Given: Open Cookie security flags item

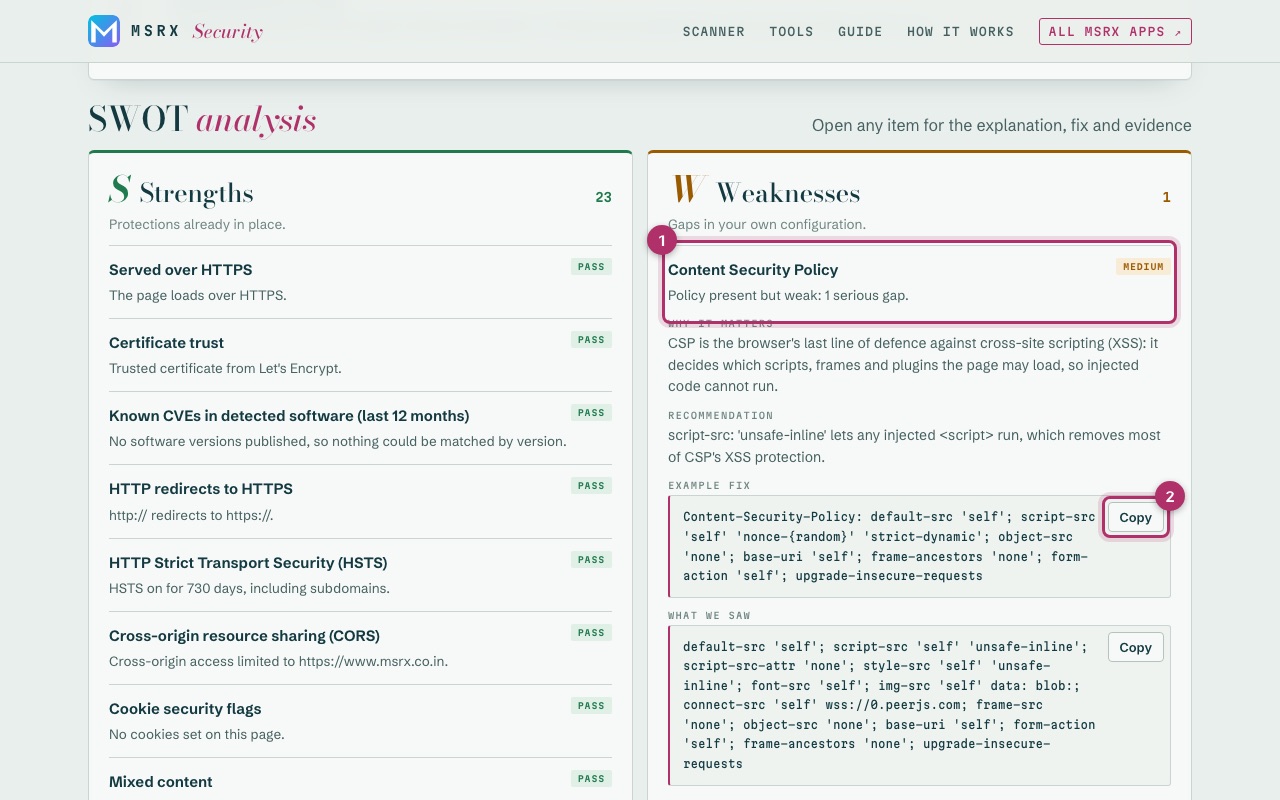Looking at the screenshot, I should click(360, 721).
